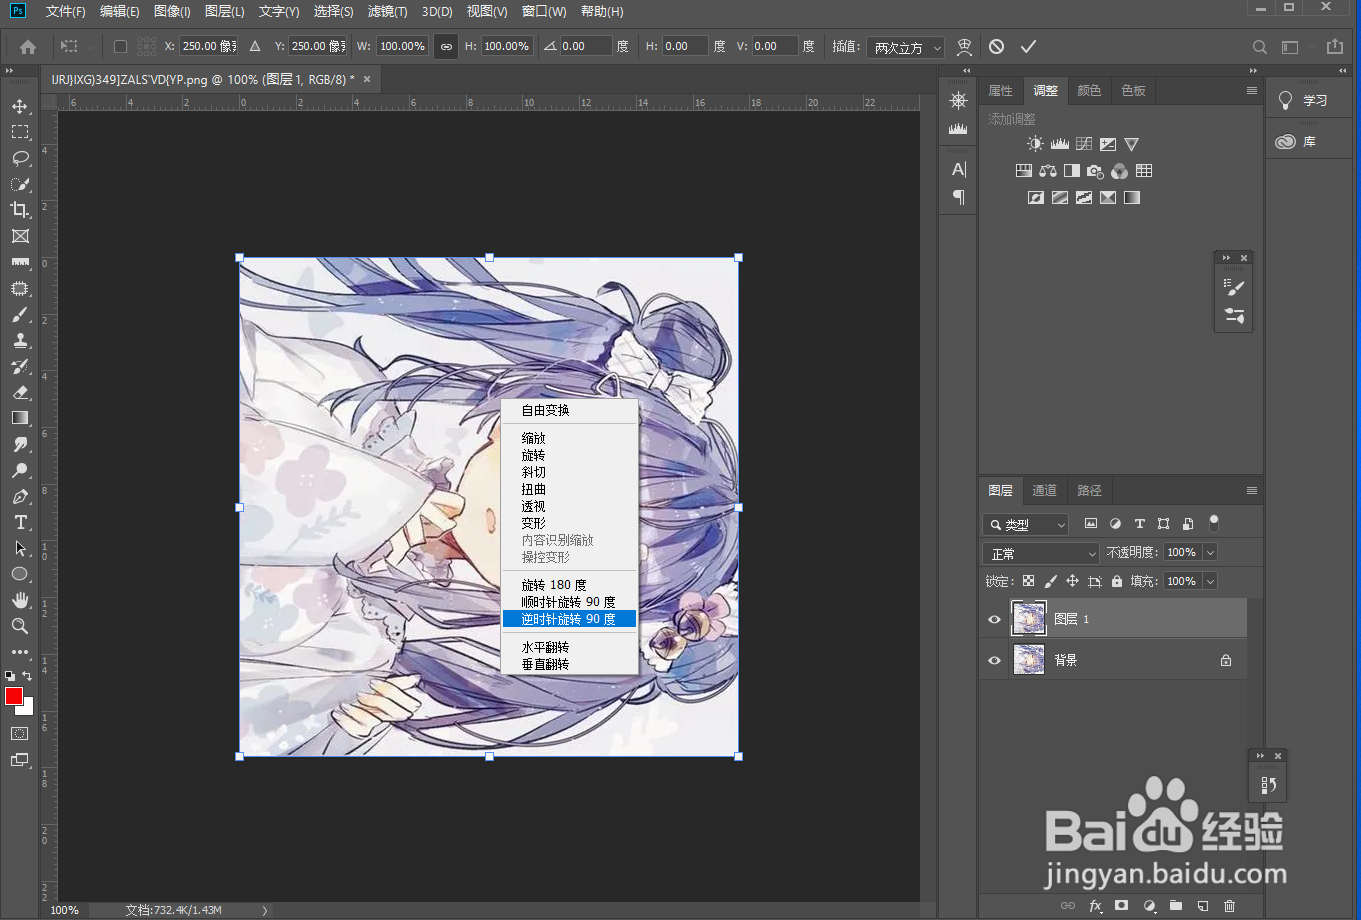Select the Ellipse shape tool

pos(20,574)
